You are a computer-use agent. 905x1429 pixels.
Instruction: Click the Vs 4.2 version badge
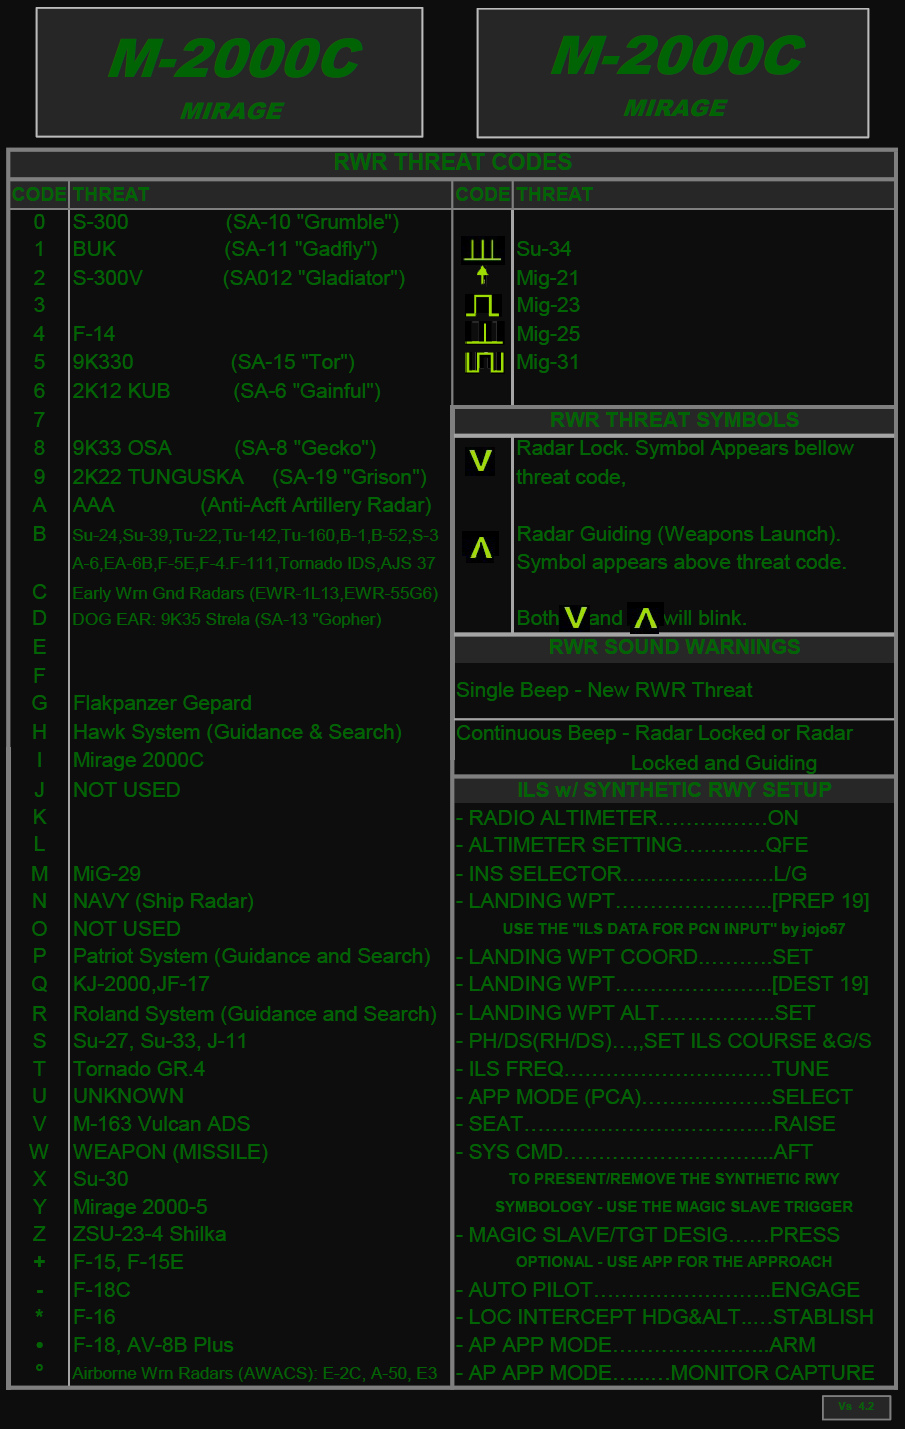[x=855, y=1406]
